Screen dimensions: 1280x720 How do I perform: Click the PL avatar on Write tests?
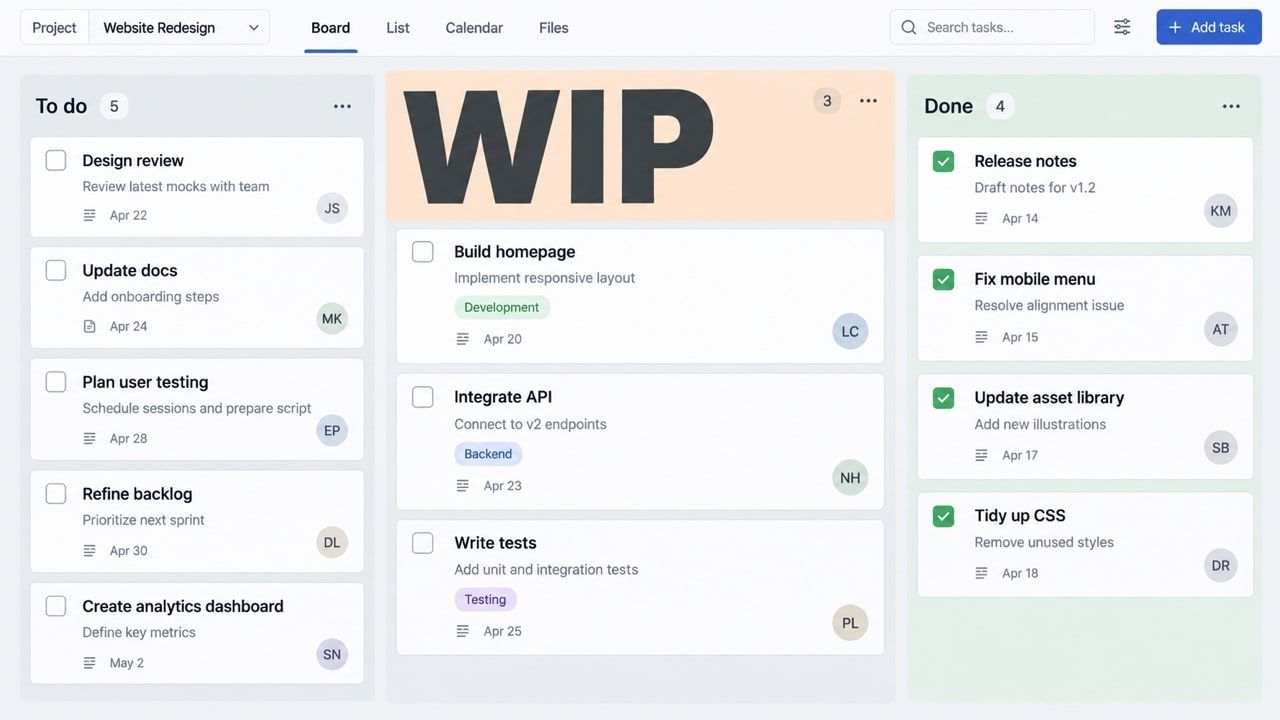coord(850,623)
